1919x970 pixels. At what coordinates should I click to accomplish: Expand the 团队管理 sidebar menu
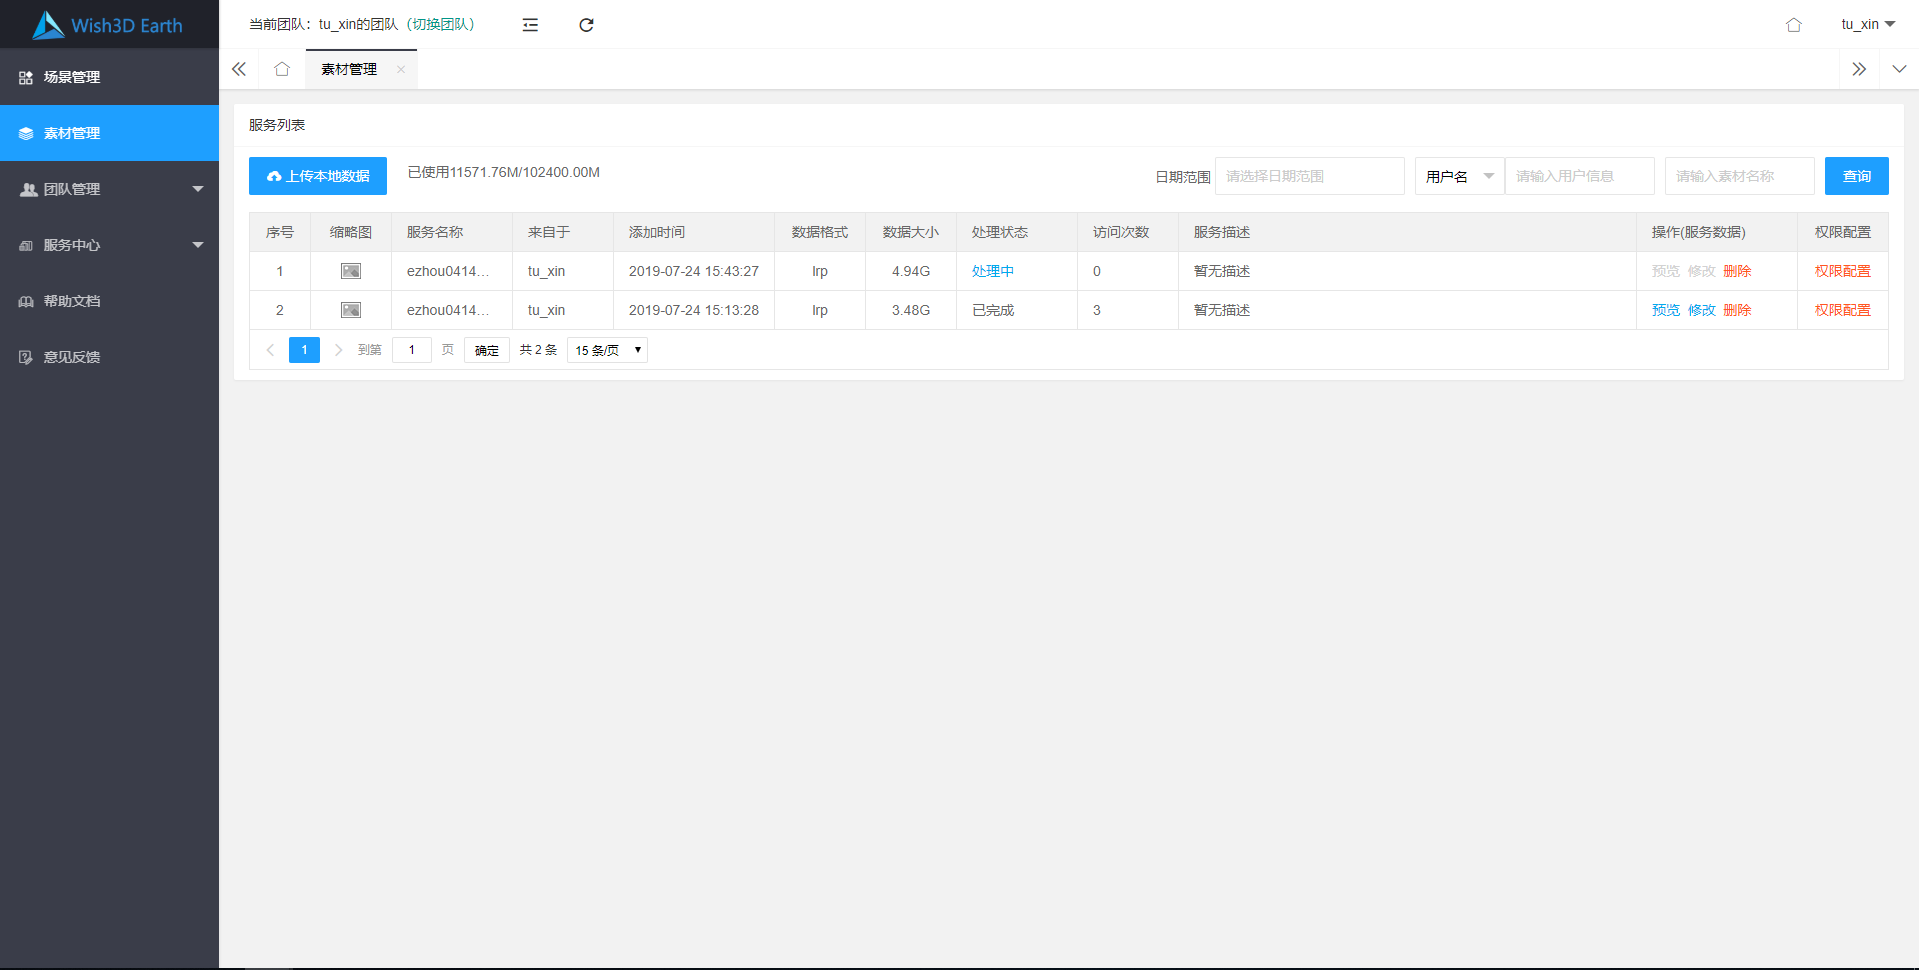[109, 189]
